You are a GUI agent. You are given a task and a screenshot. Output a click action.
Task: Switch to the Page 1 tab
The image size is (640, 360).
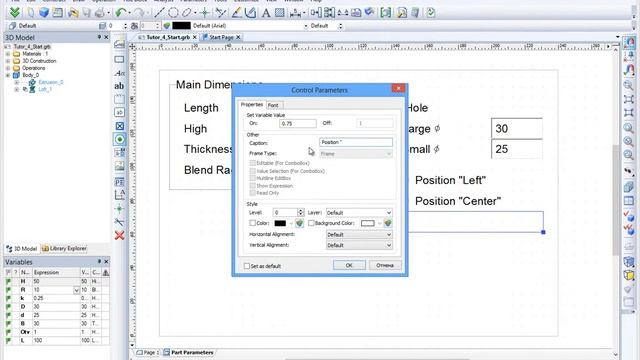[148, 352]
